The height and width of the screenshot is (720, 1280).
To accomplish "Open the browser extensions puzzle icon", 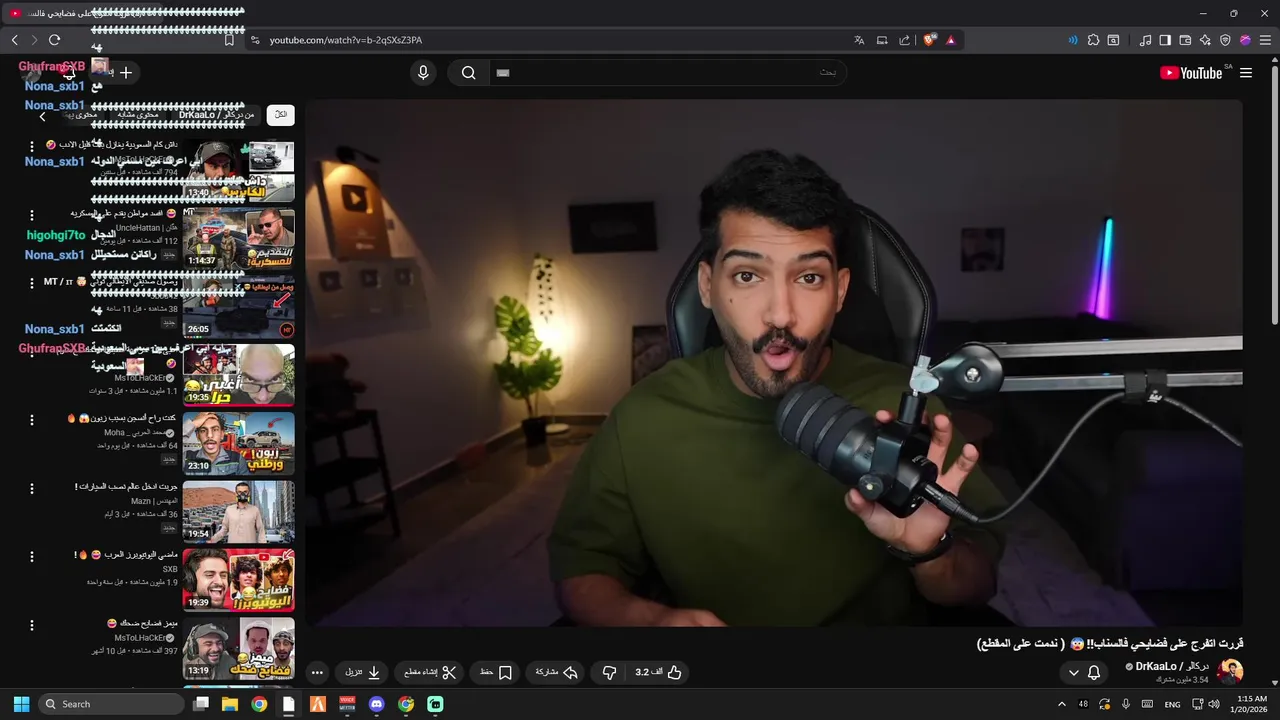I will [1093, 40].
